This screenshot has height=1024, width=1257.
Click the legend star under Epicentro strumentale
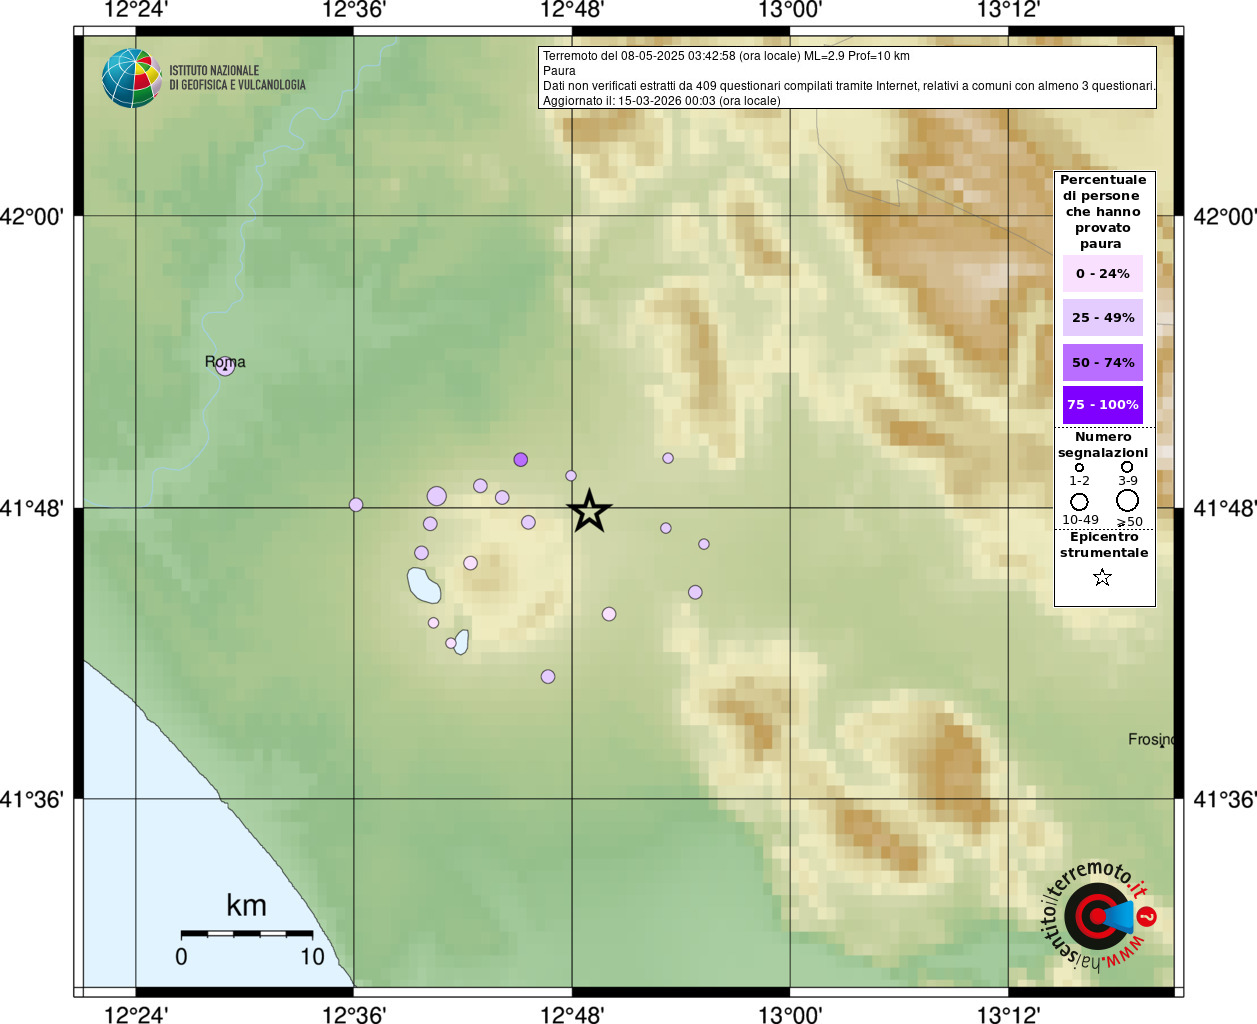pos(1102,577)
